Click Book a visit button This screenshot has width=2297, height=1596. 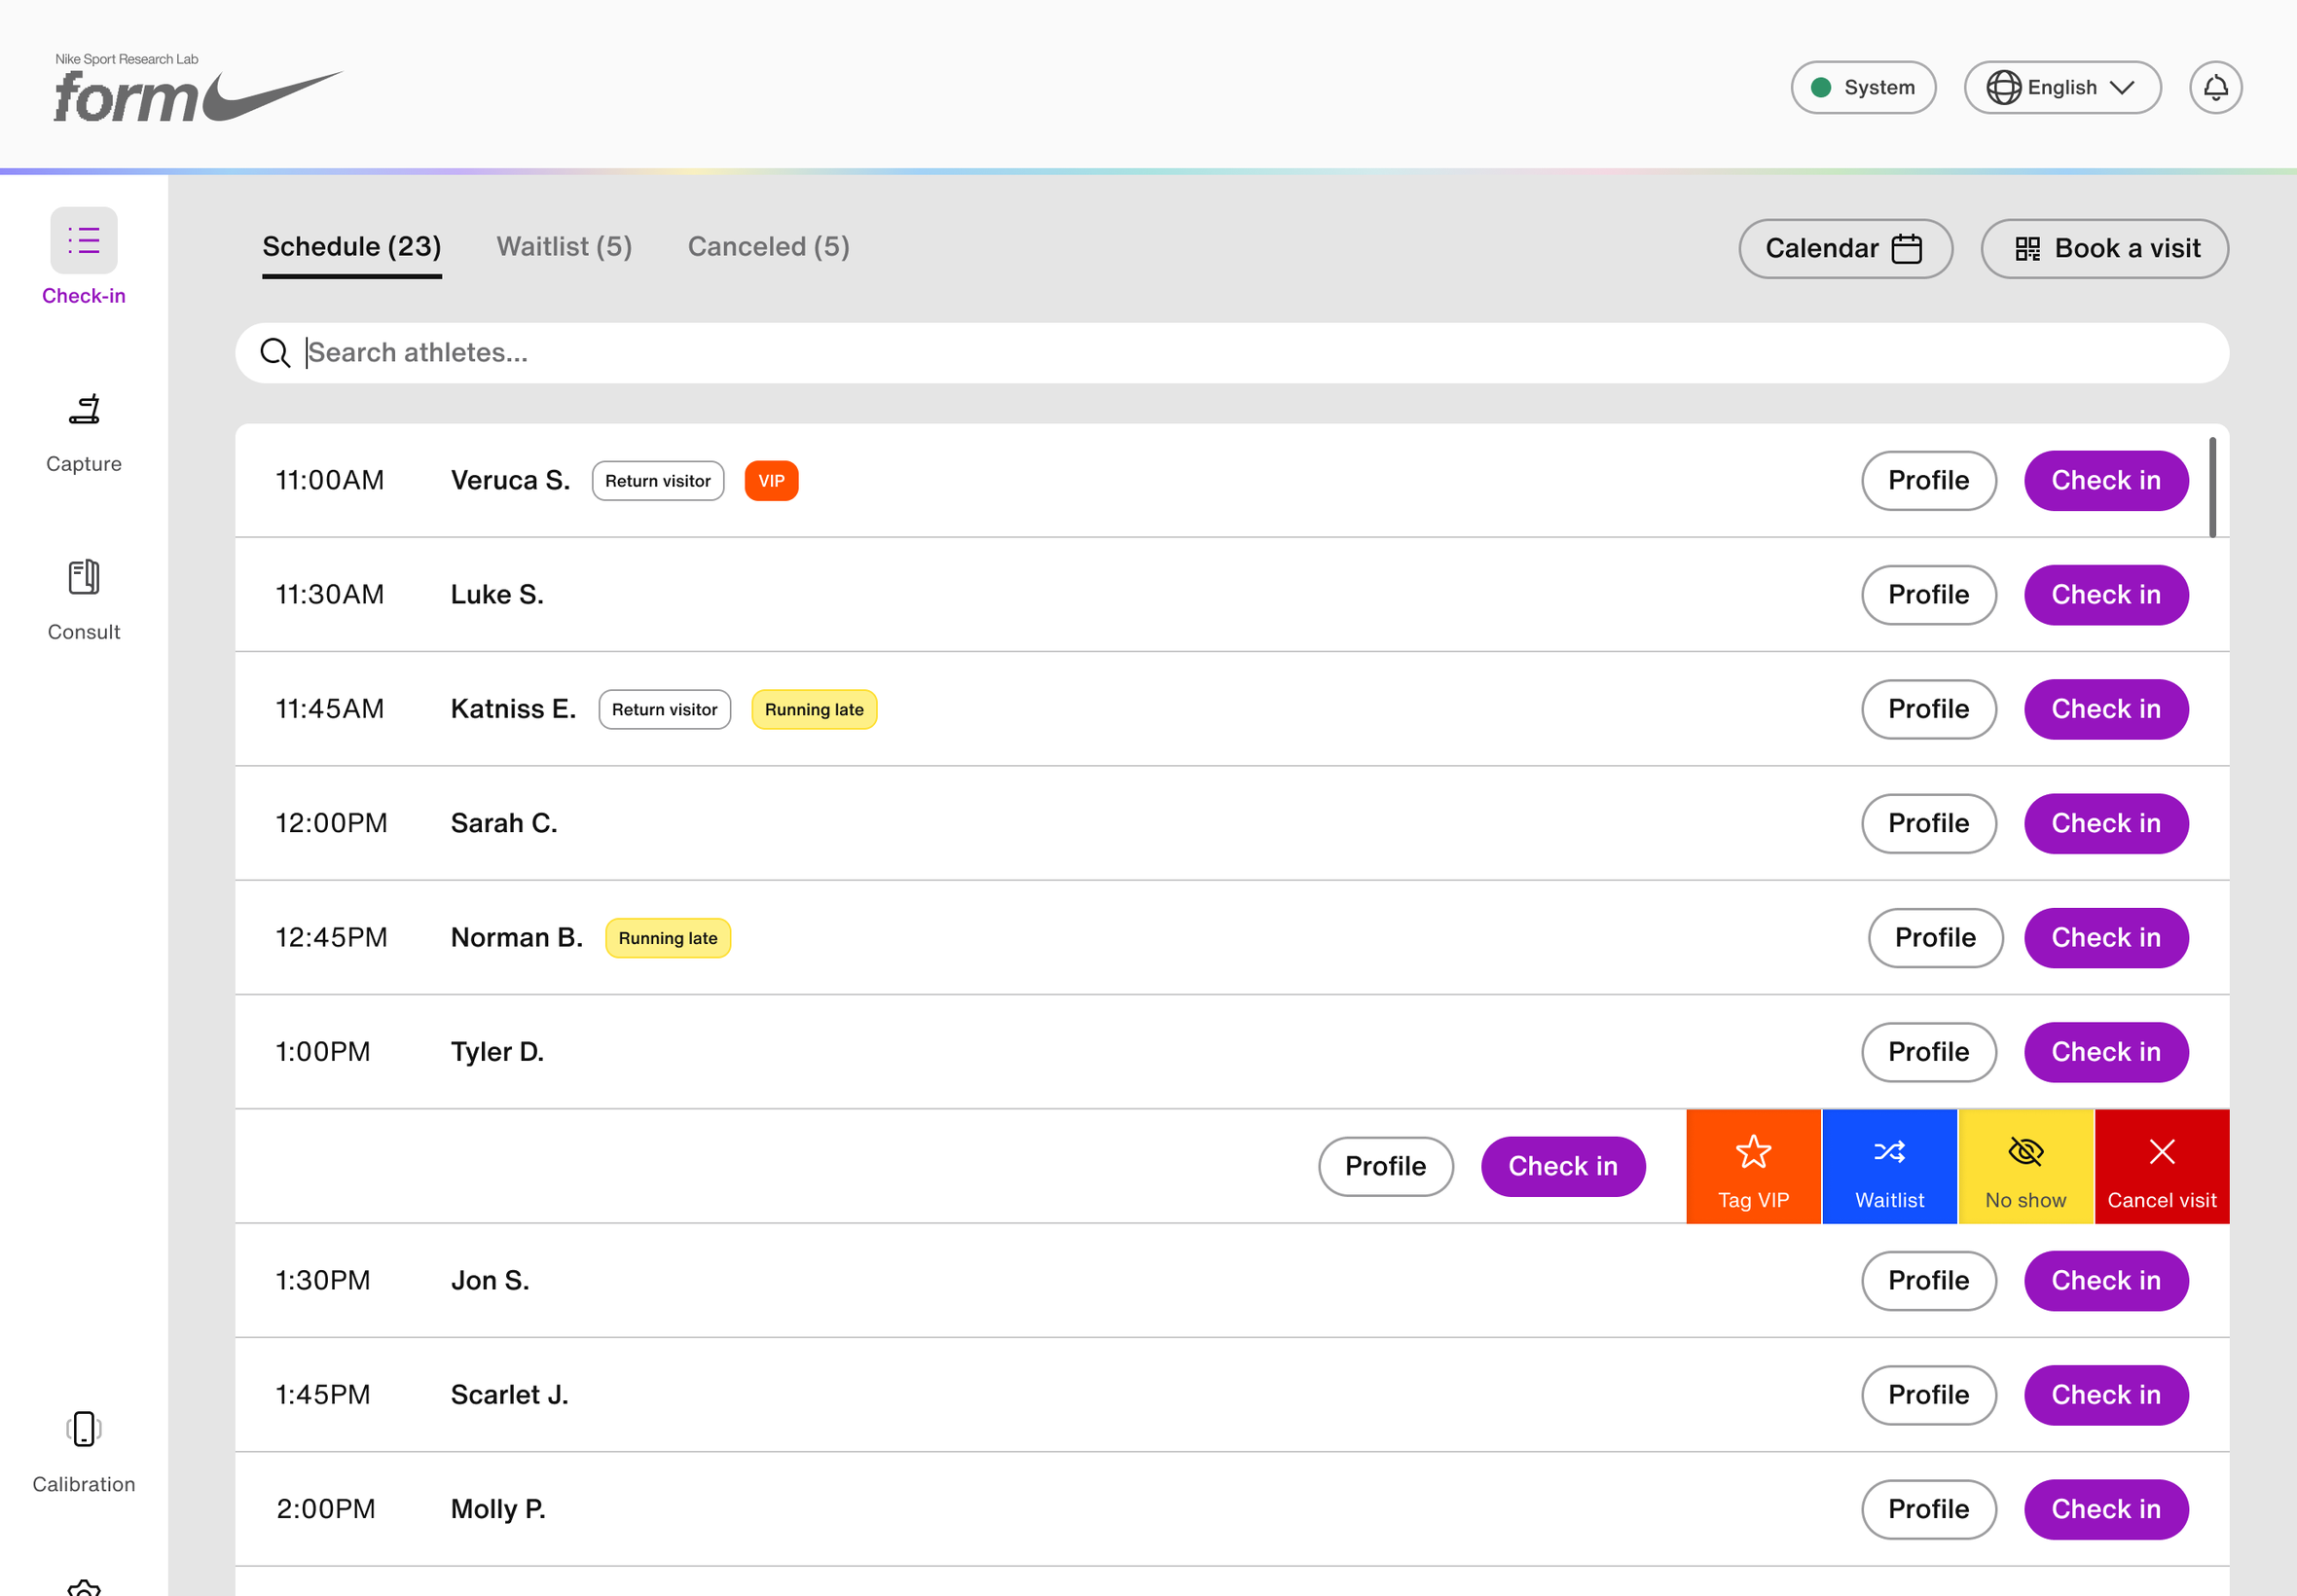click(x=2104, y=248)
